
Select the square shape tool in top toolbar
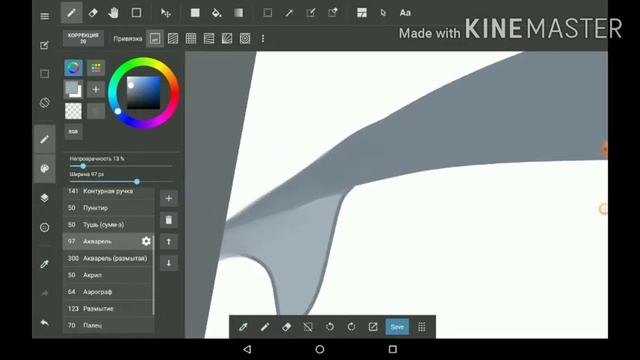[136, 13]
